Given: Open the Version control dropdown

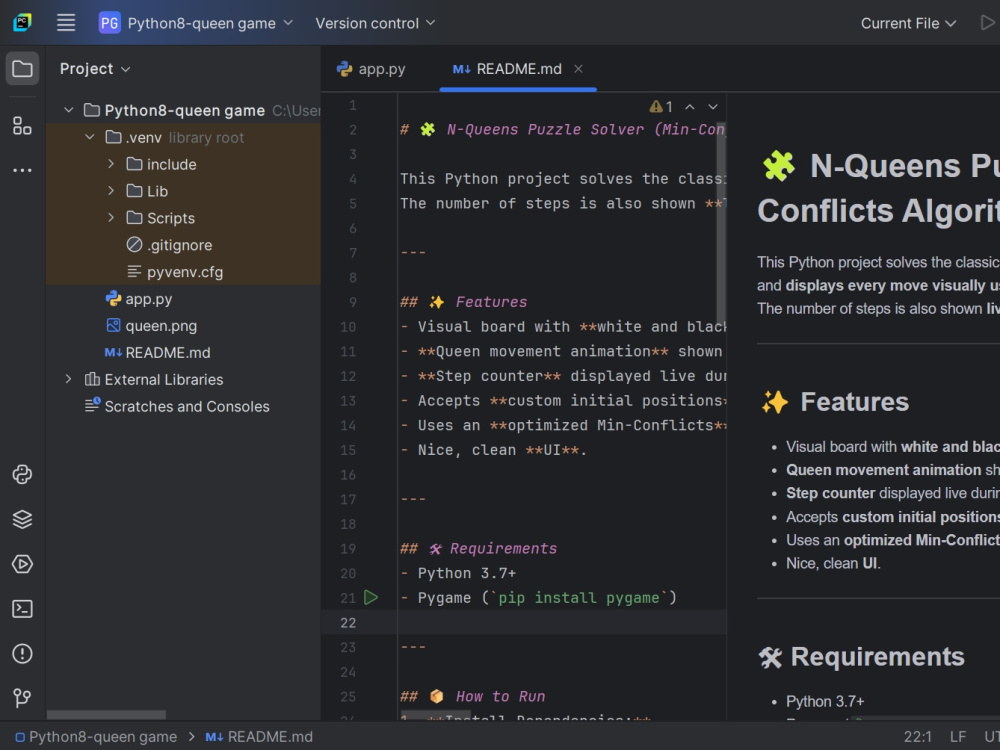Looking at the screenshot, I should (x=375, y=24).
